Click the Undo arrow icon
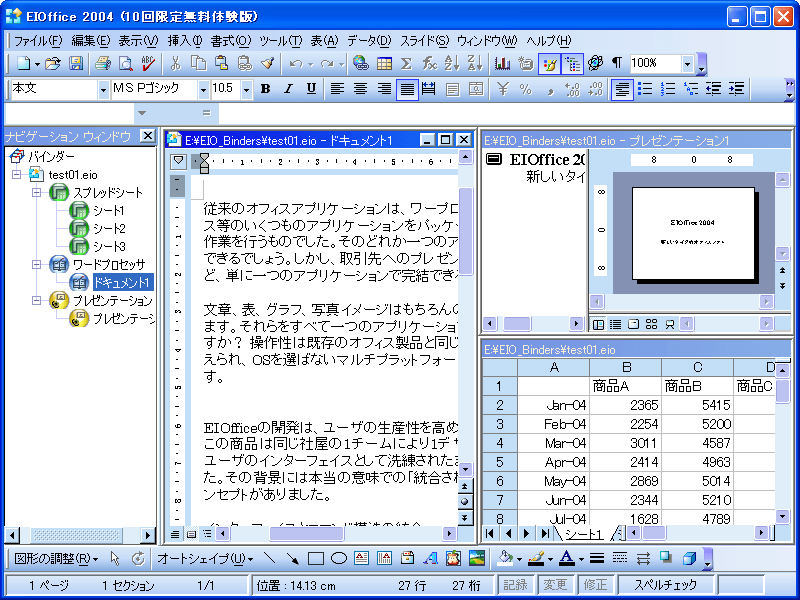Image resolution: width=800 pixels, height=600 pixels. click(295, 63)
